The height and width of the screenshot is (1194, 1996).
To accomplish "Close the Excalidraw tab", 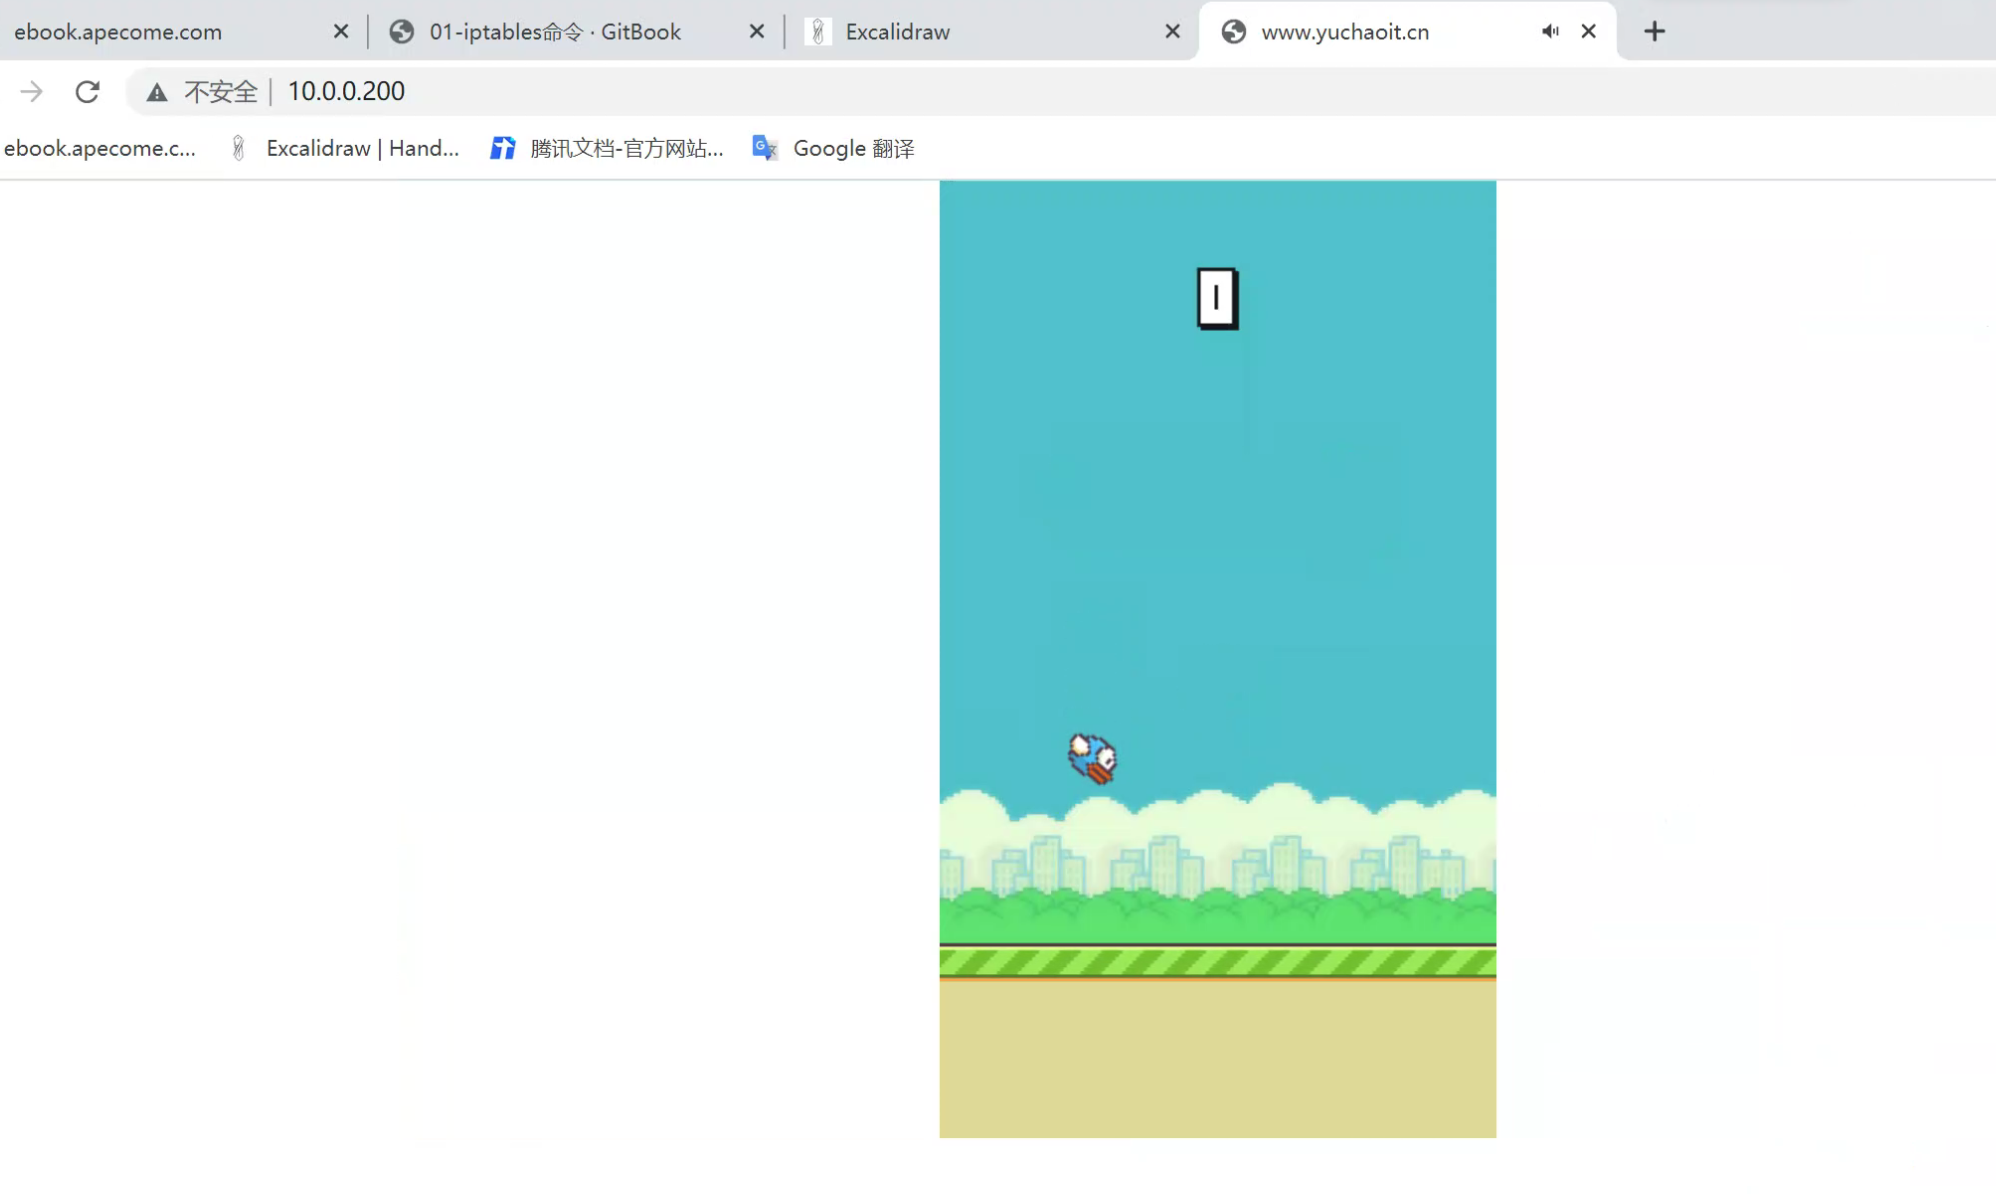I will (1172, 31).
